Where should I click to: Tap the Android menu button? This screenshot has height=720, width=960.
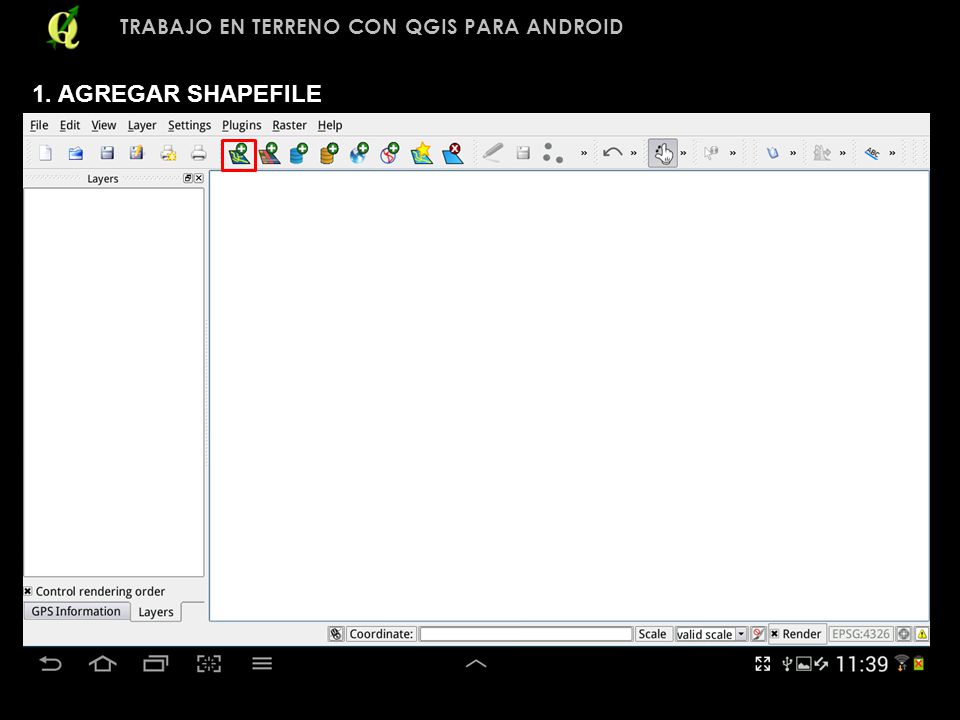click(x=262, y=663)
